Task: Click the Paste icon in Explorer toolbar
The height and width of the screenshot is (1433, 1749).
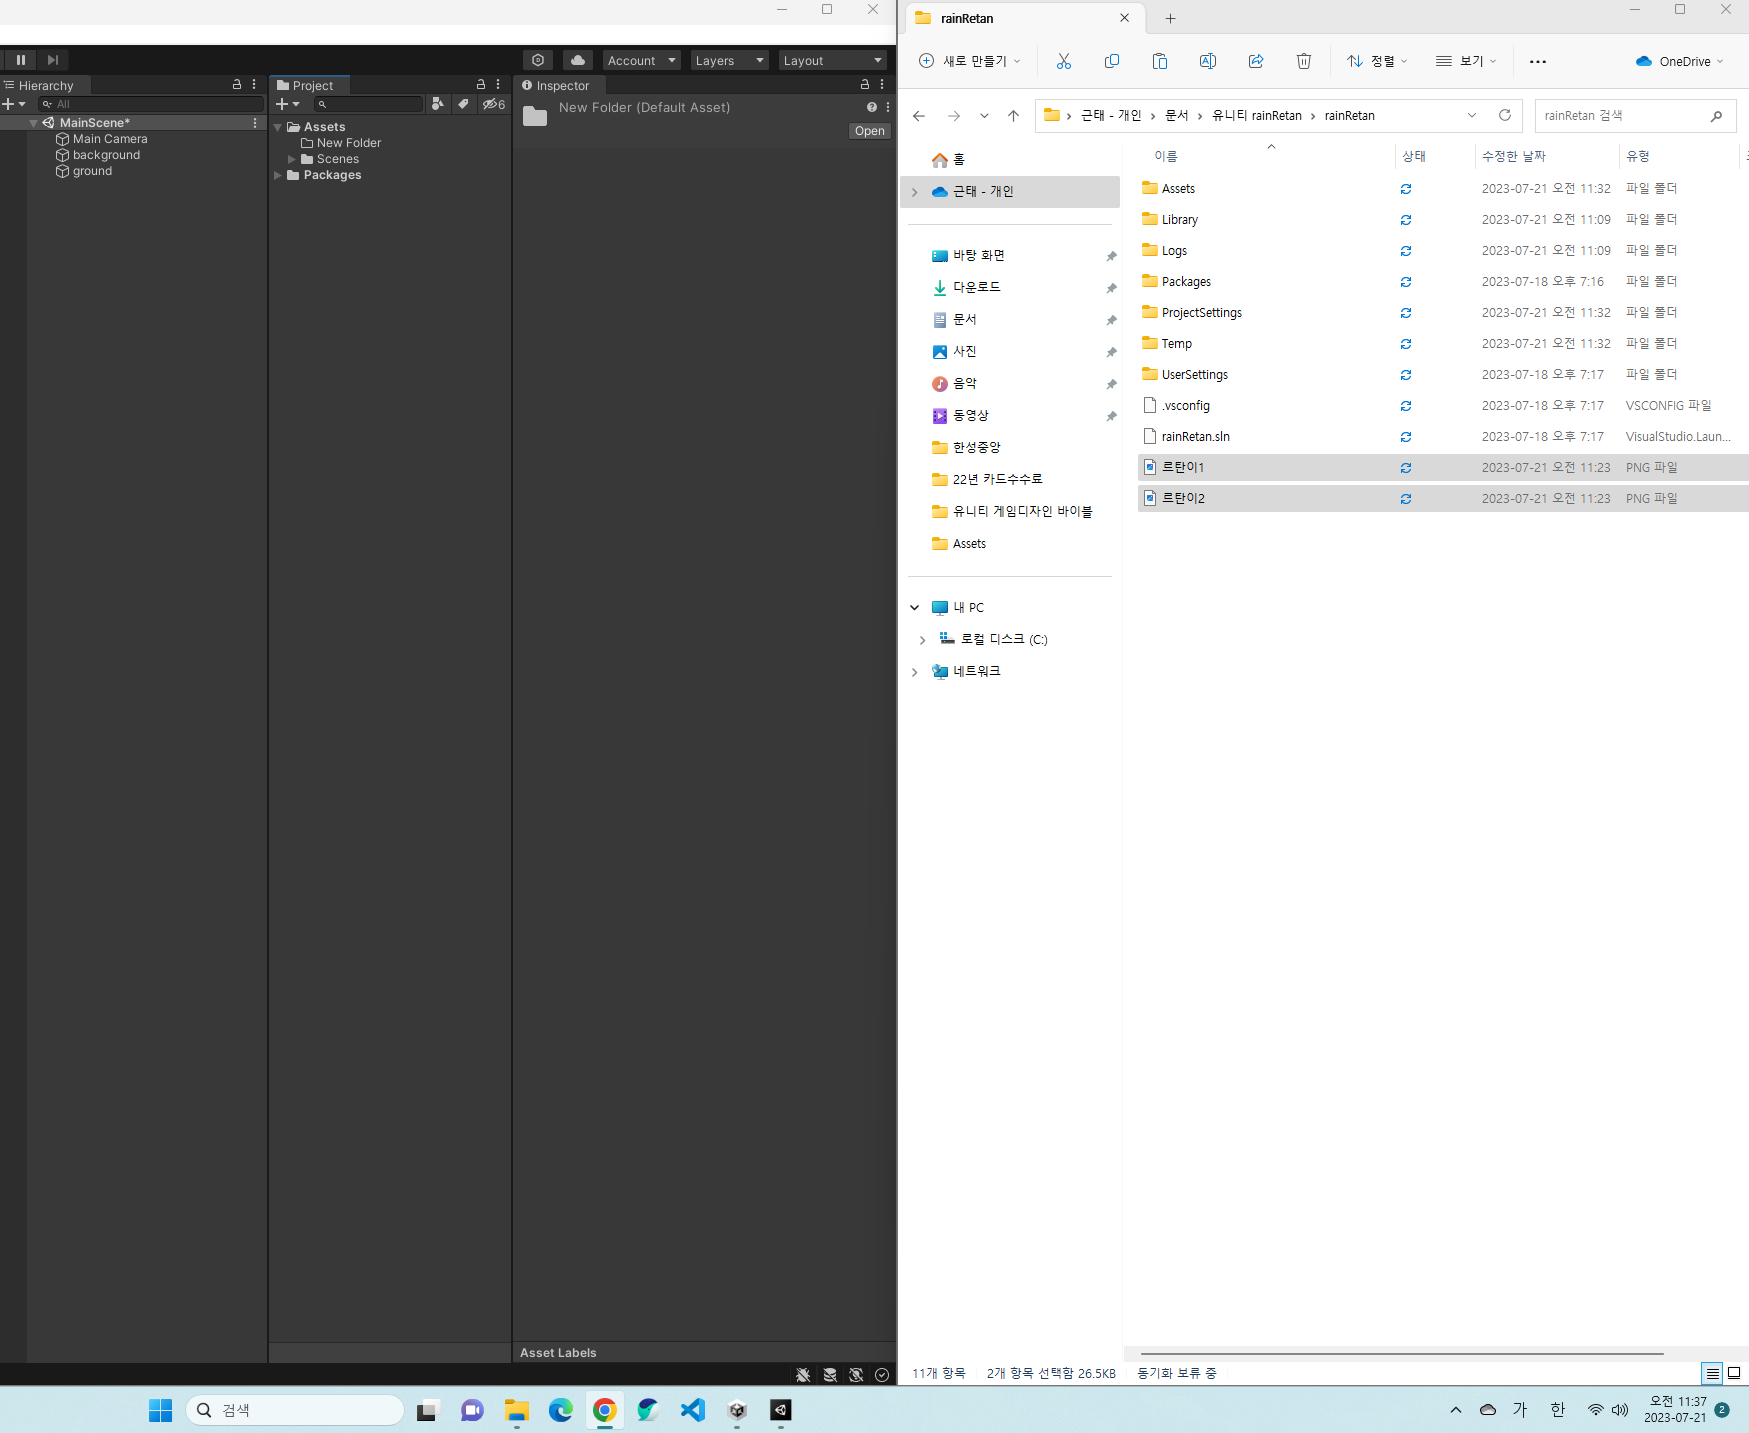Action: 1160,61
